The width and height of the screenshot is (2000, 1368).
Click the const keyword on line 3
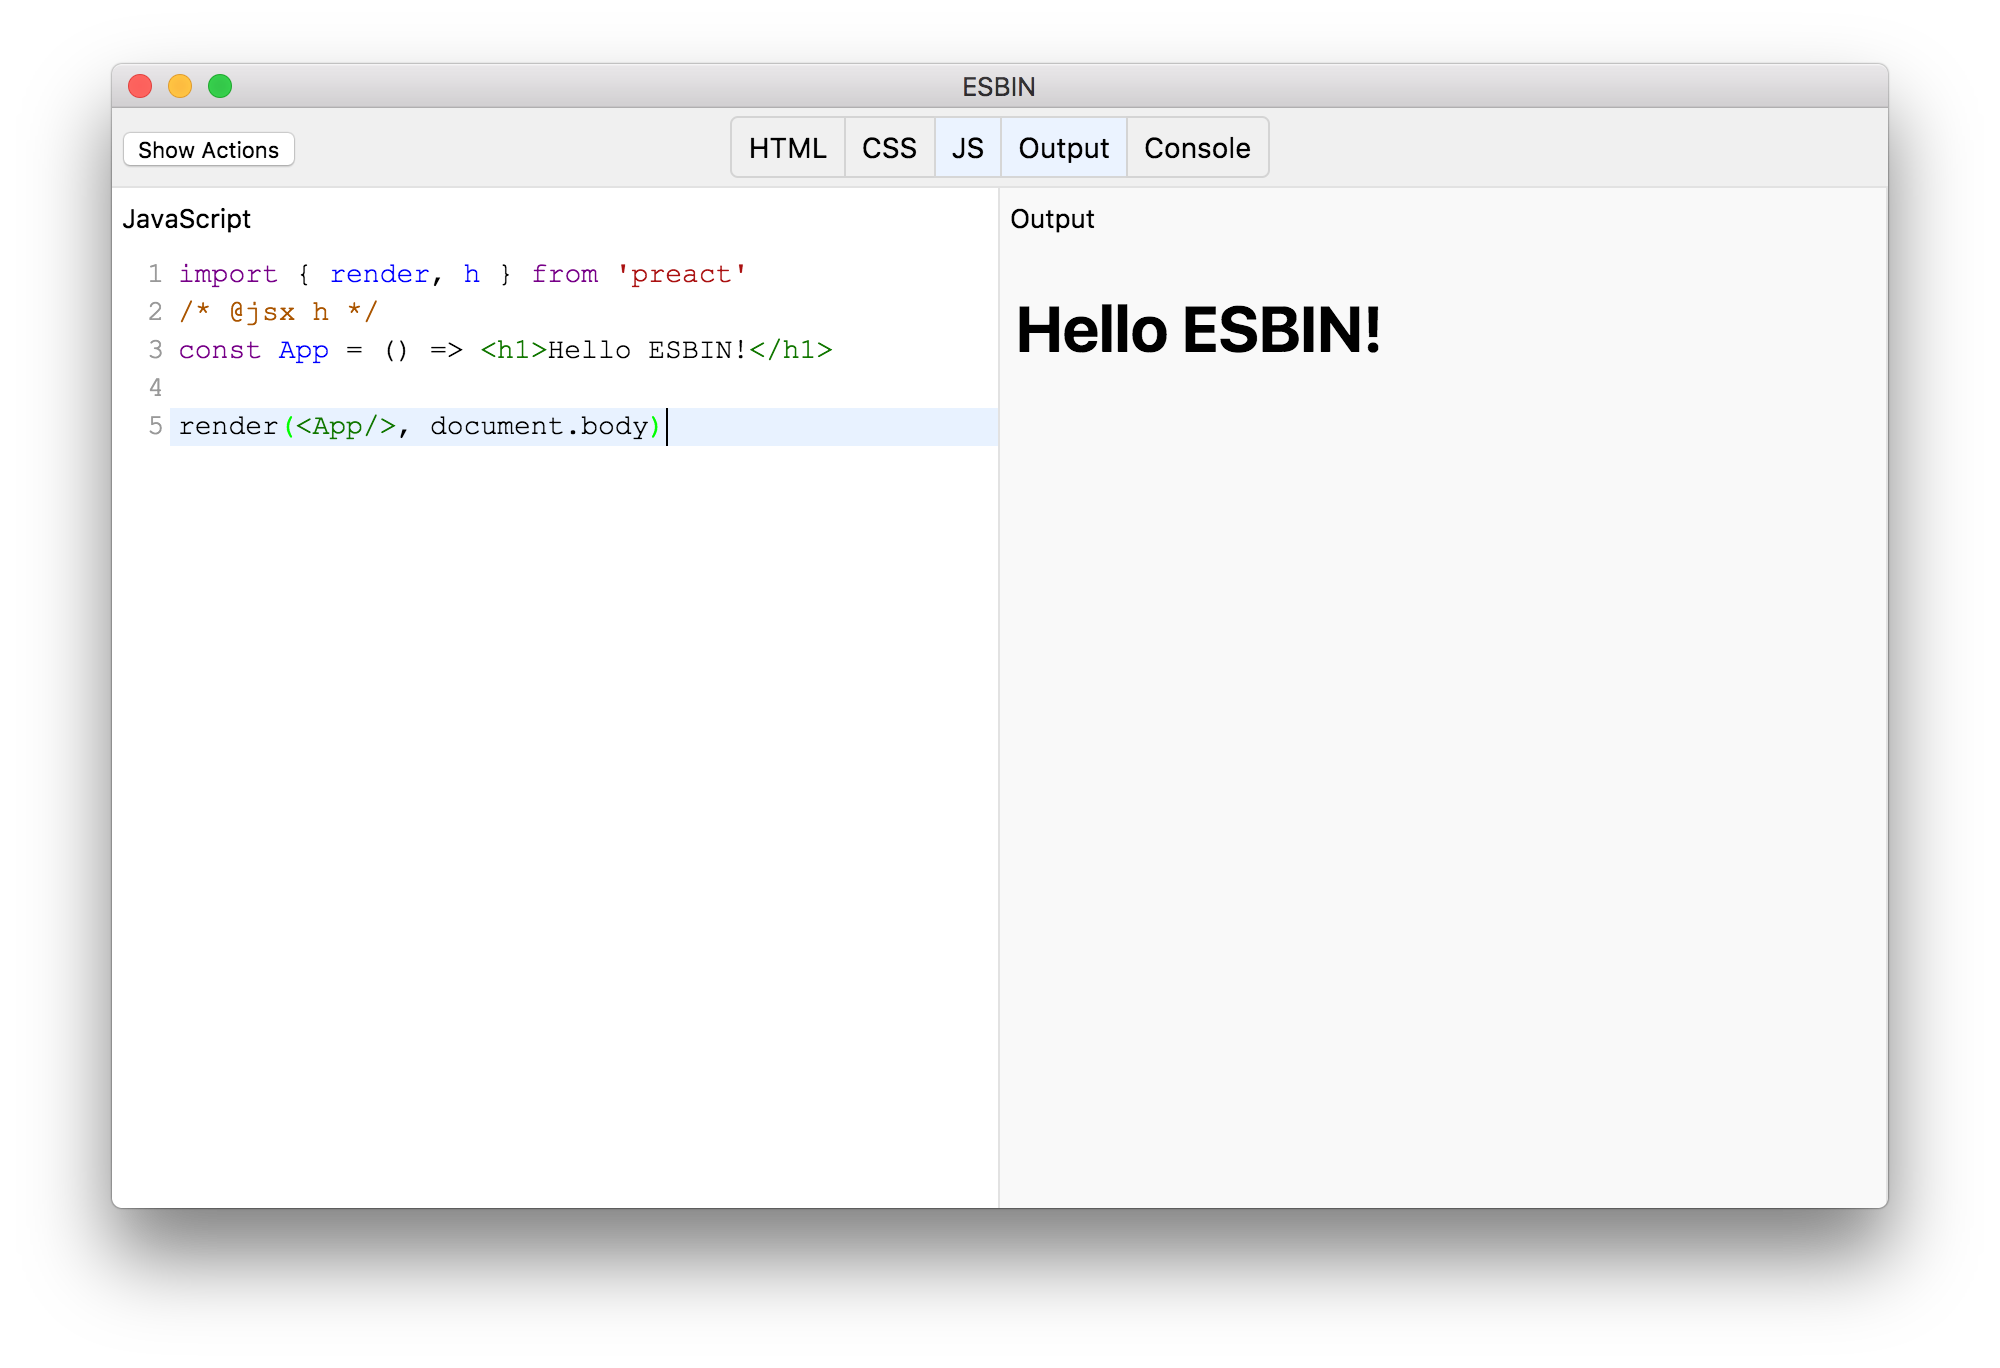(x=219, y=350)
